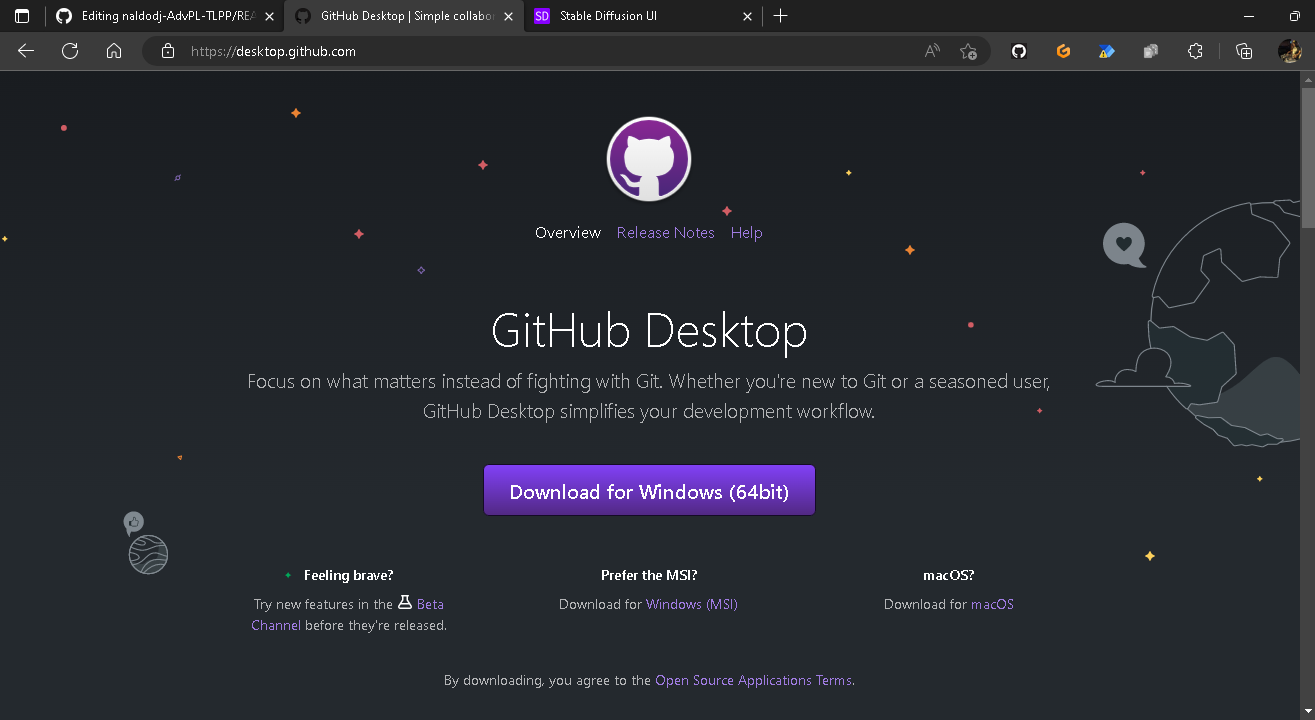
Task: Click the Read aloud icon in address bar
Action: click(931, 50)
